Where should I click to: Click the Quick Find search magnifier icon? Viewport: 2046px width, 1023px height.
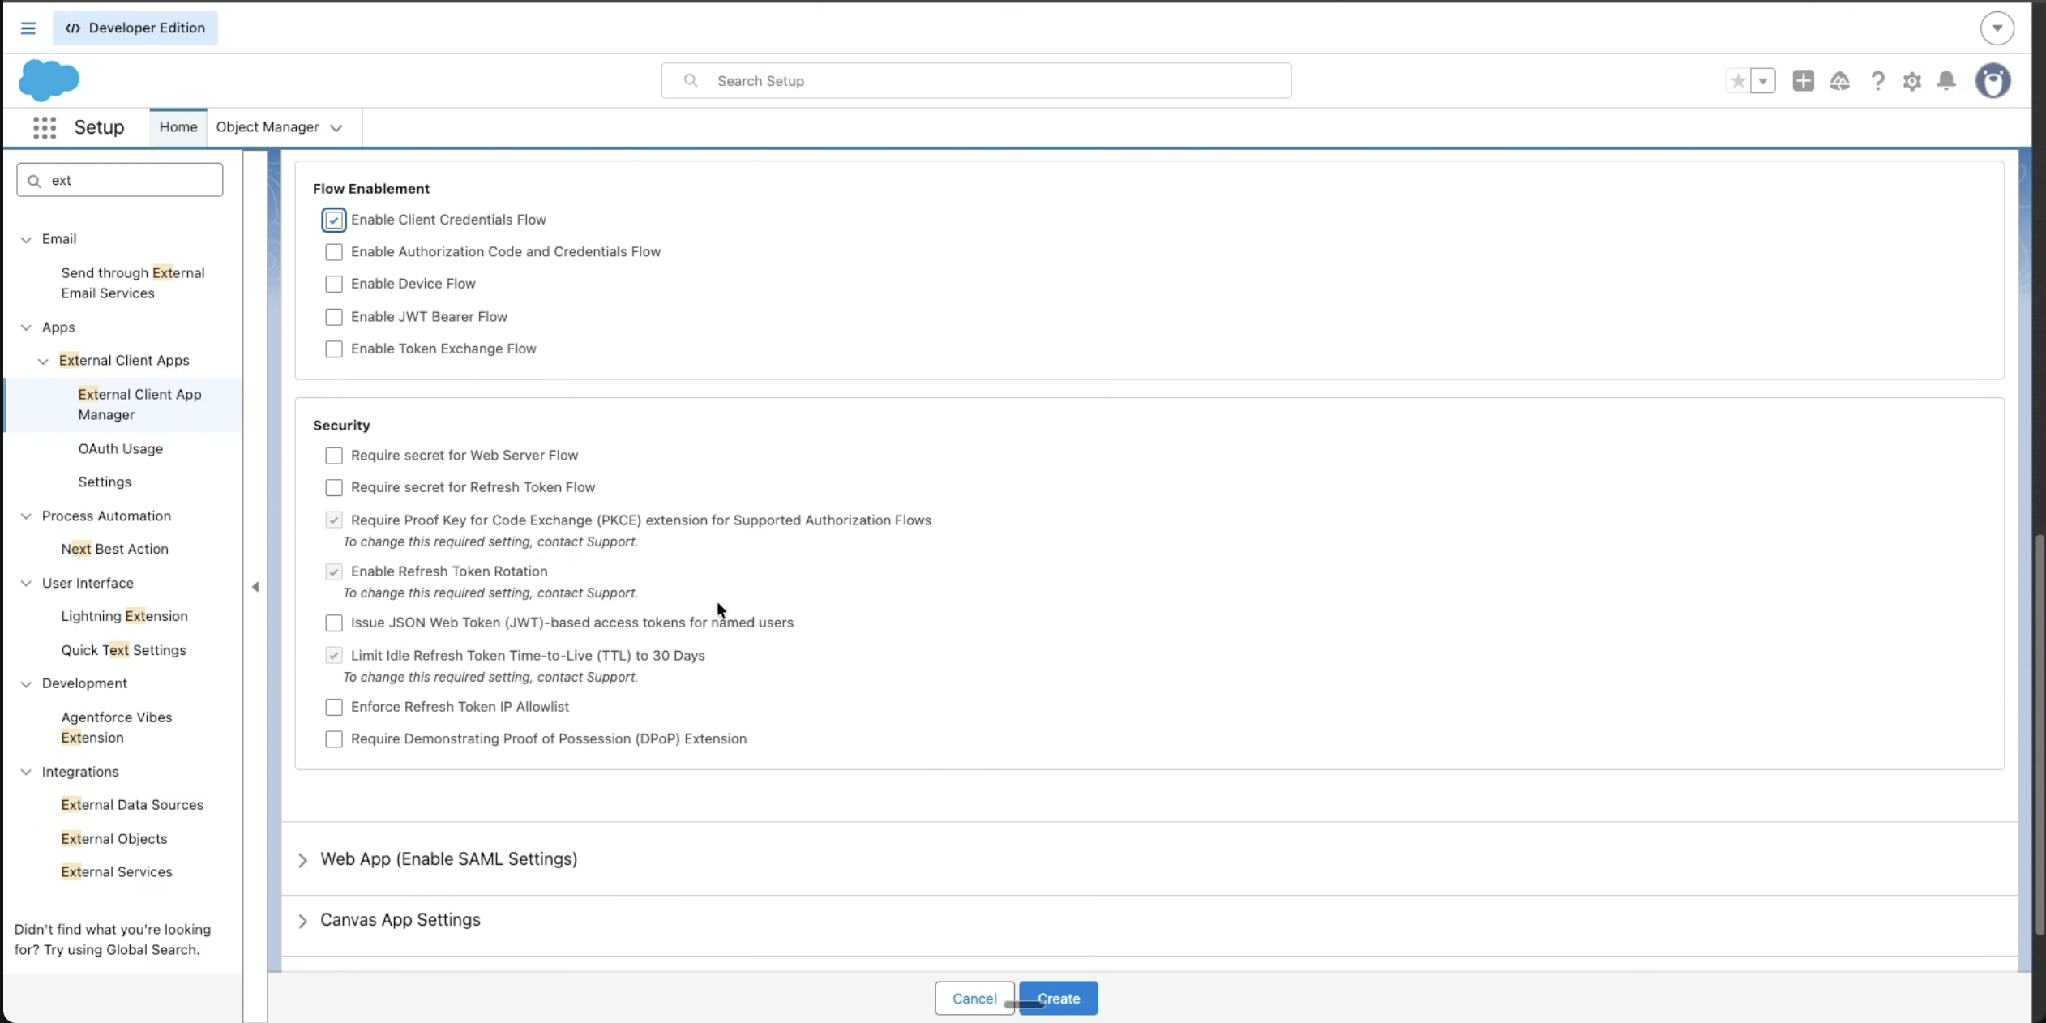[35, 181]
